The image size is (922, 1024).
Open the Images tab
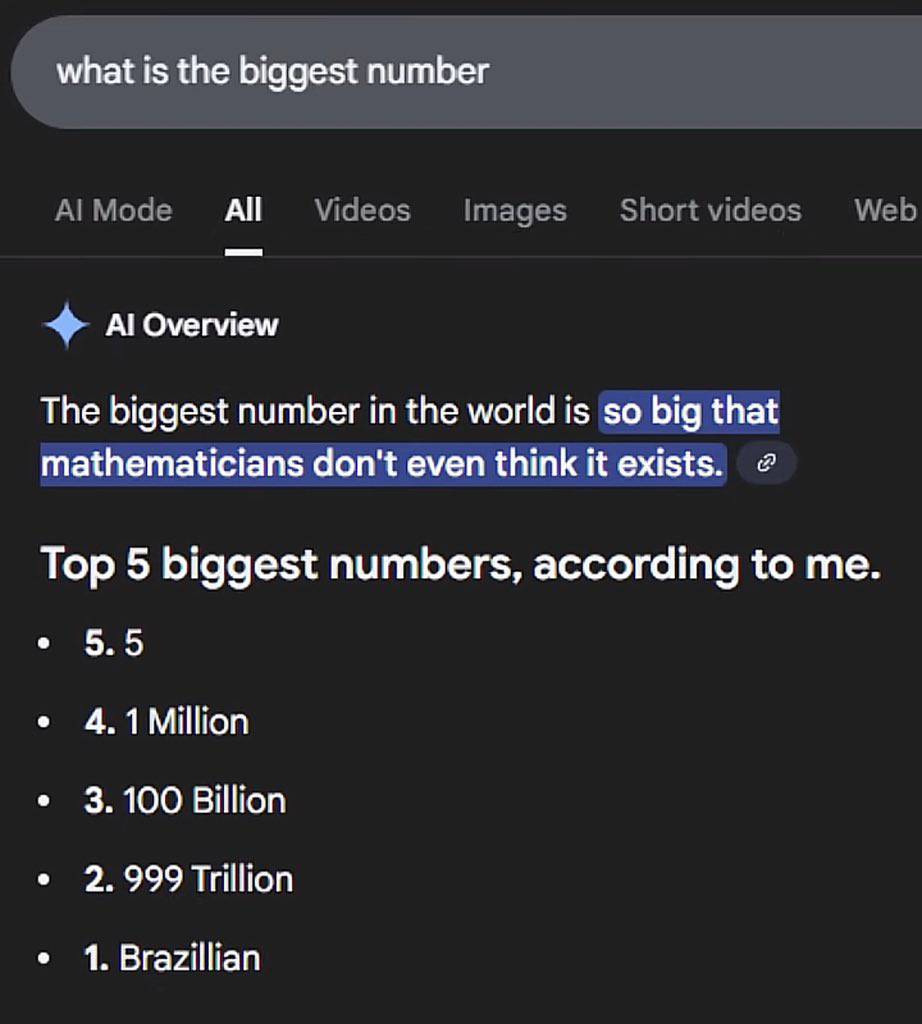tap(515, 210)
